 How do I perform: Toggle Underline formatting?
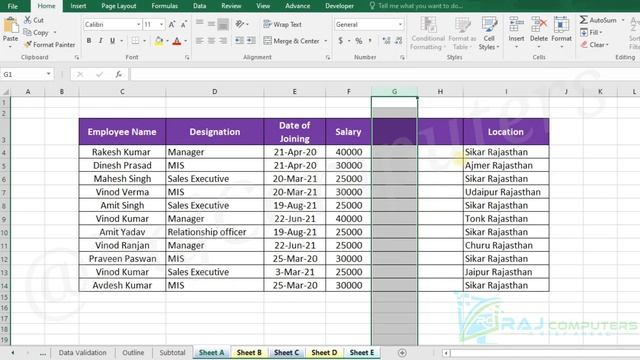click(112, 41)
